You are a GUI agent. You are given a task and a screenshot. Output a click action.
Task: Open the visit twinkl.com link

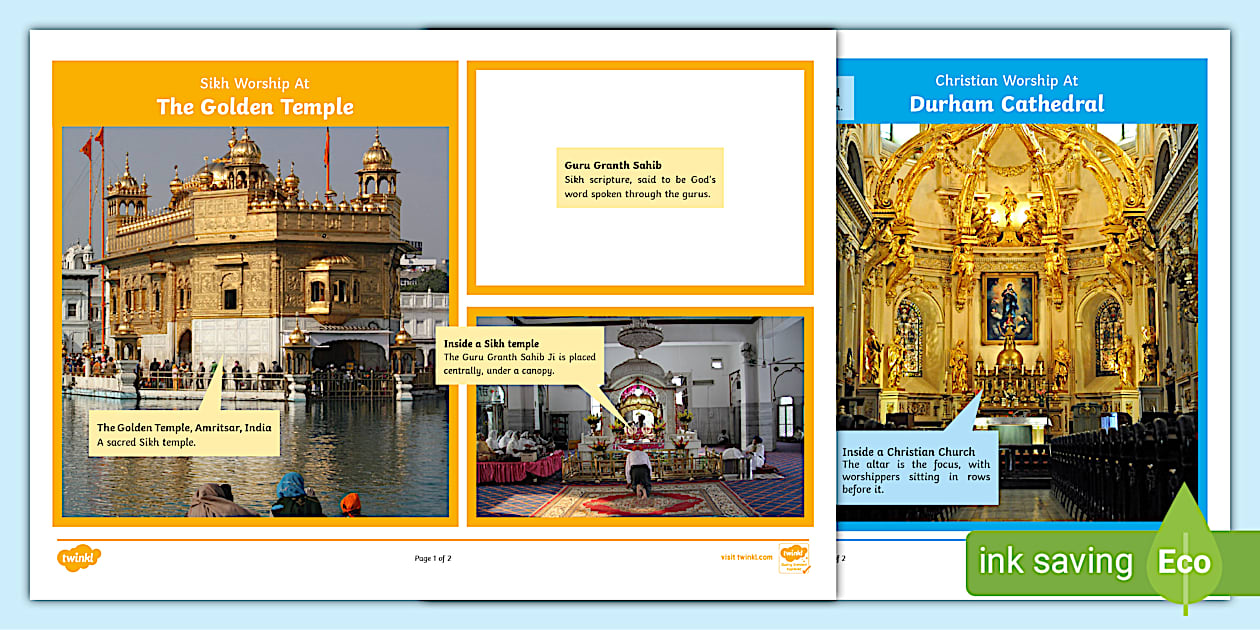(746, 558)
